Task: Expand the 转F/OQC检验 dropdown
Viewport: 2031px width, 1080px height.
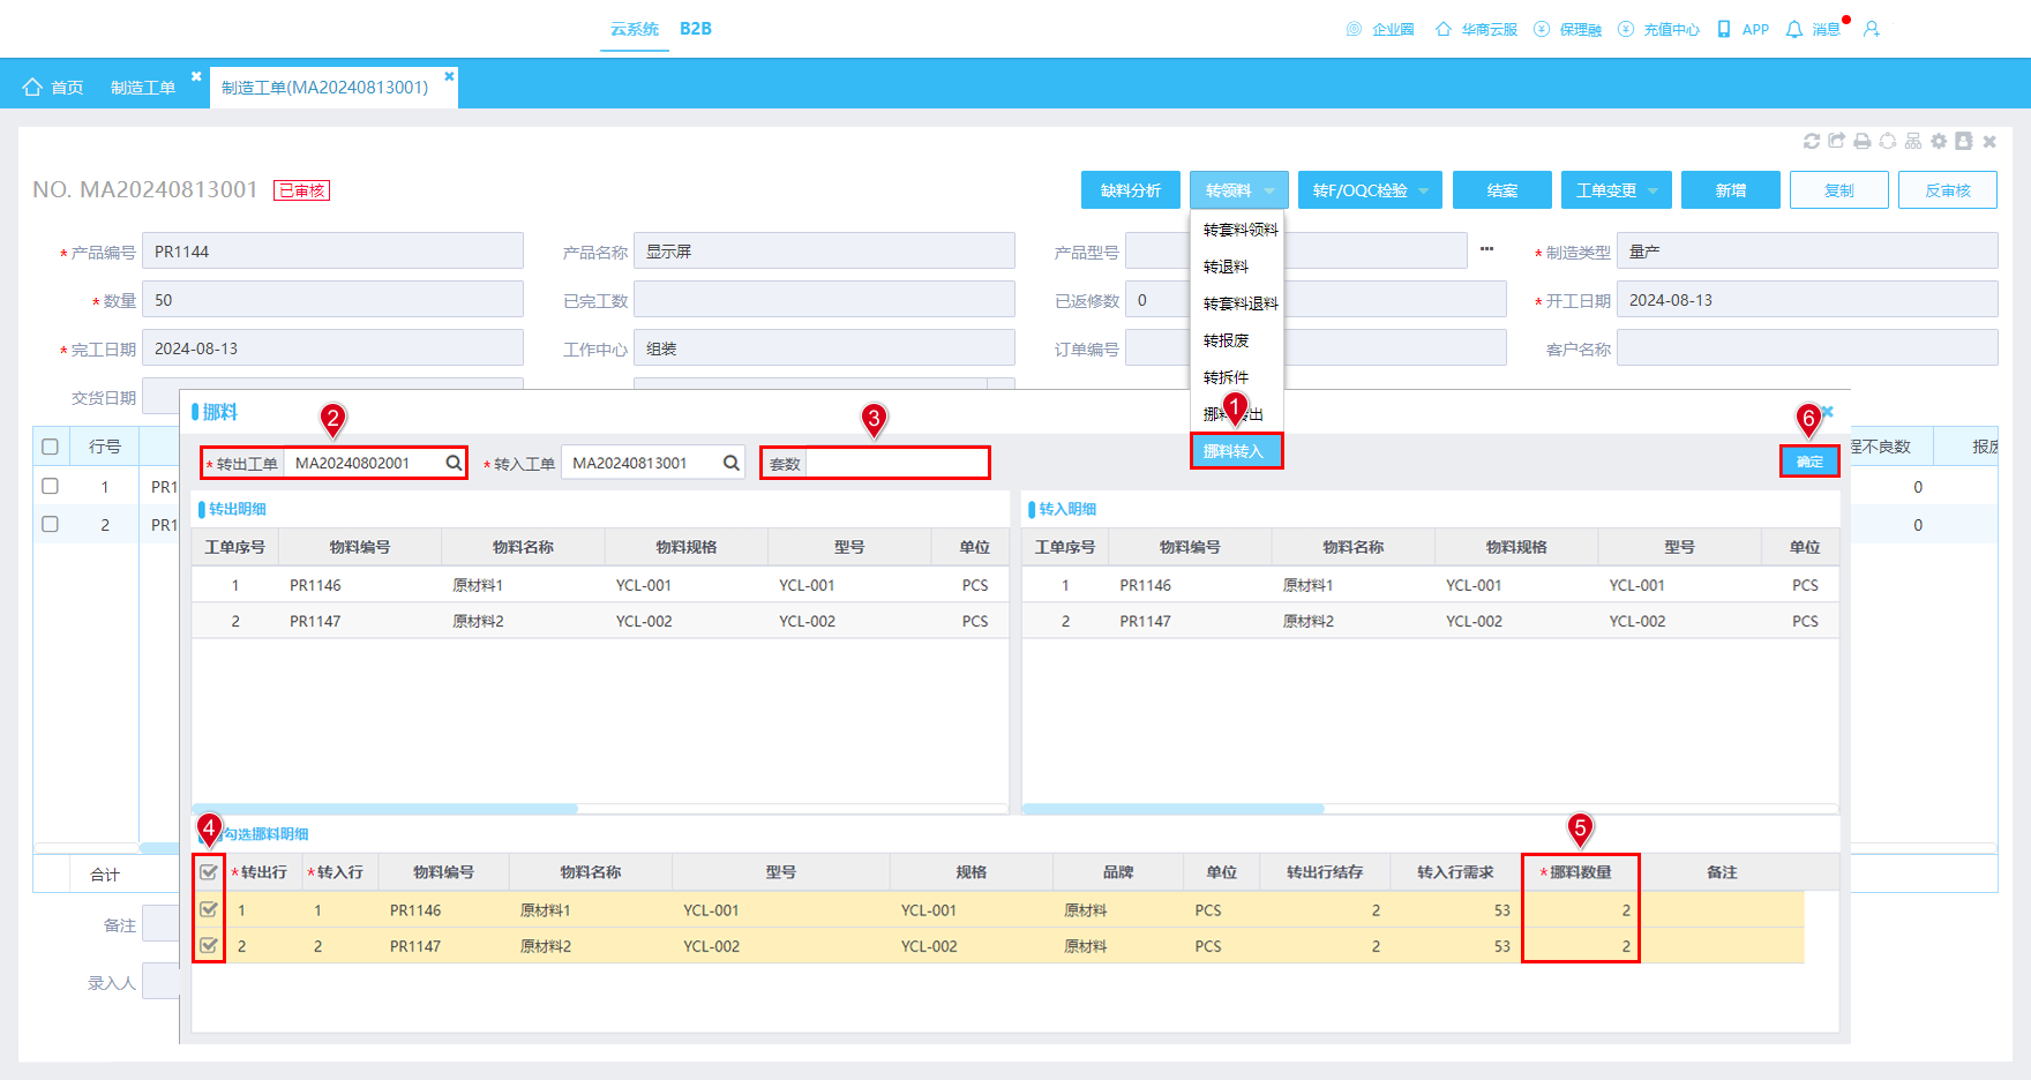Action: tap(1369, 190)
